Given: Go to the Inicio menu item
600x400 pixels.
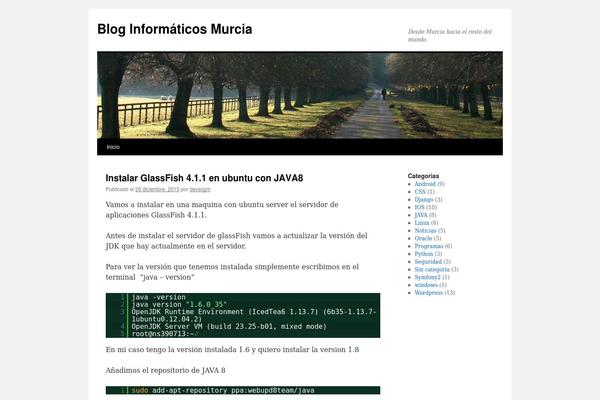Looking at the screenshot, I should click(x=113, y=147).
